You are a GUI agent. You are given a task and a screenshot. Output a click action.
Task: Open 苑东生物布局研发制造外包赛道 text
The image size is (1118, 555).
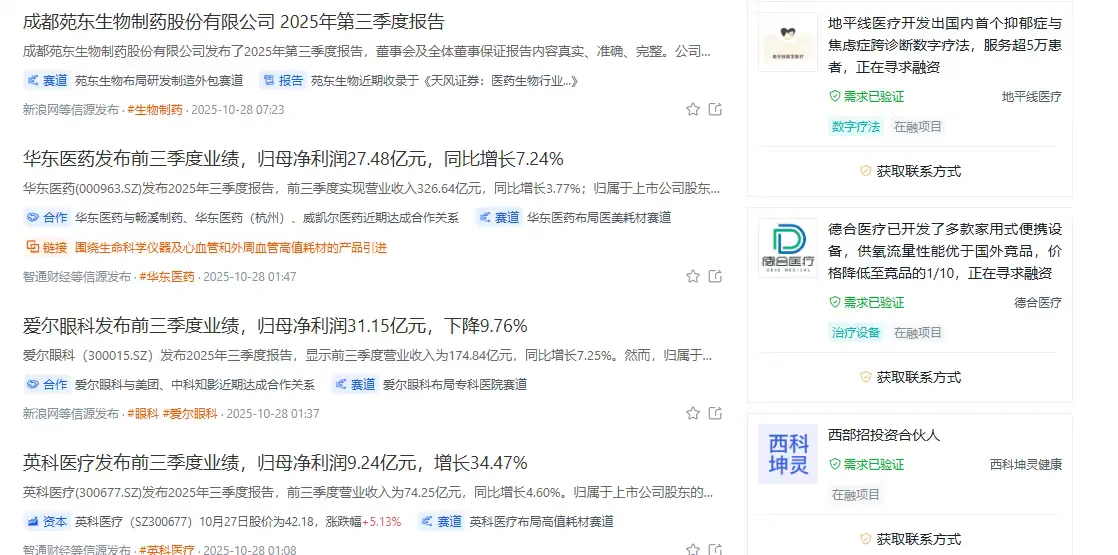(159, 81)
